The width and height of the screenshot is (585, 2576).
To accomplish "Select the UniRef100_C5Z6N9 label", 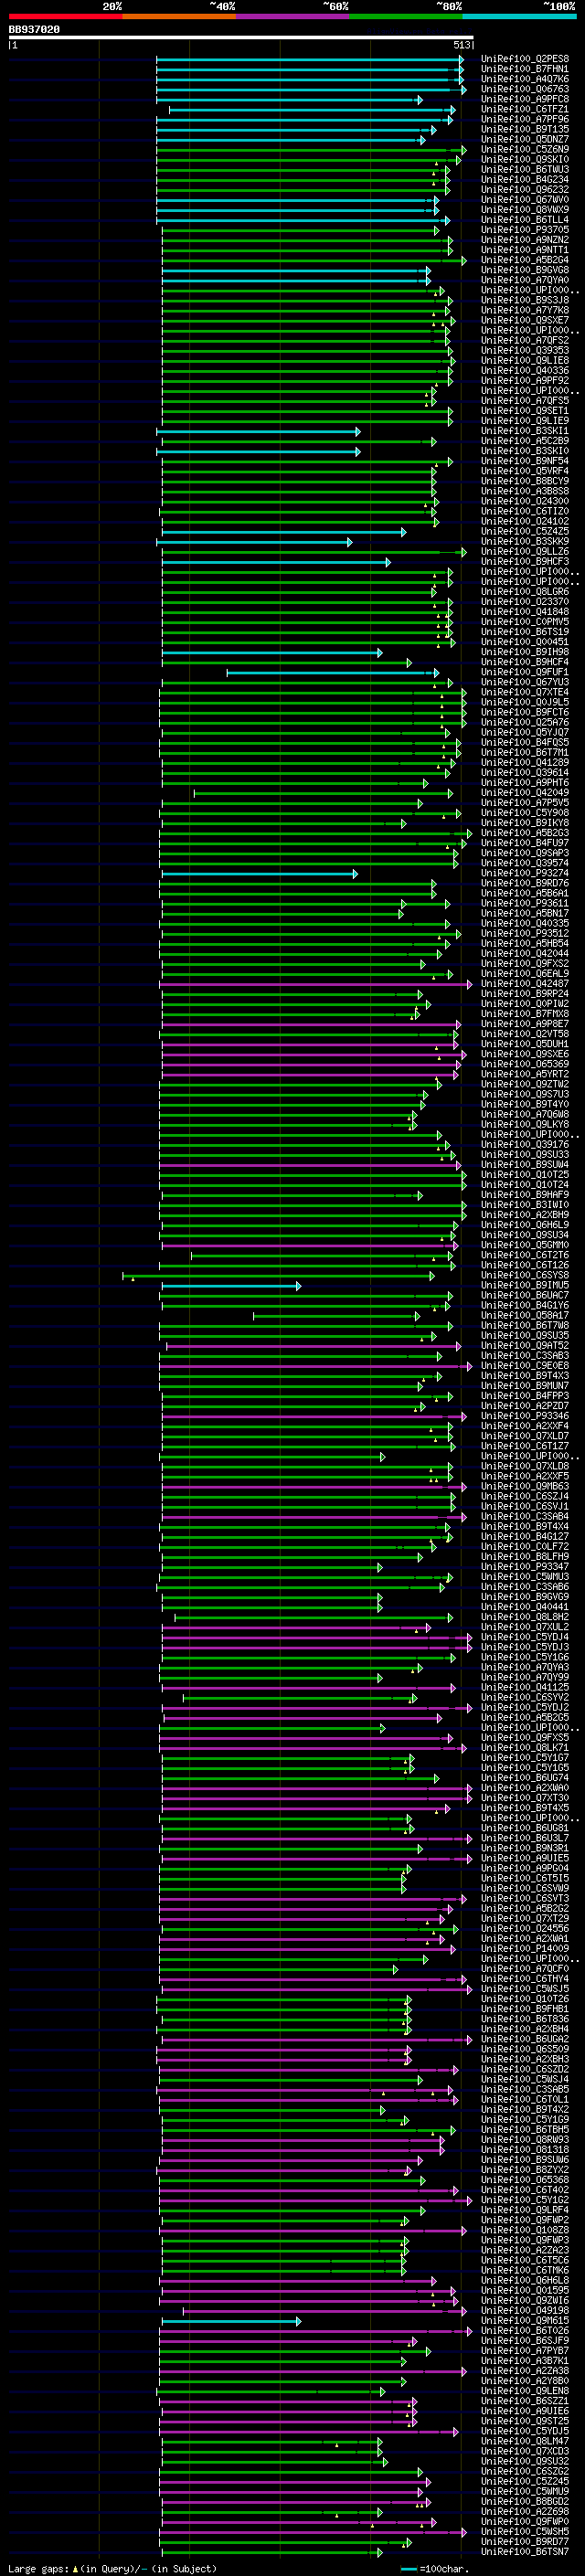I will [525, 149].
